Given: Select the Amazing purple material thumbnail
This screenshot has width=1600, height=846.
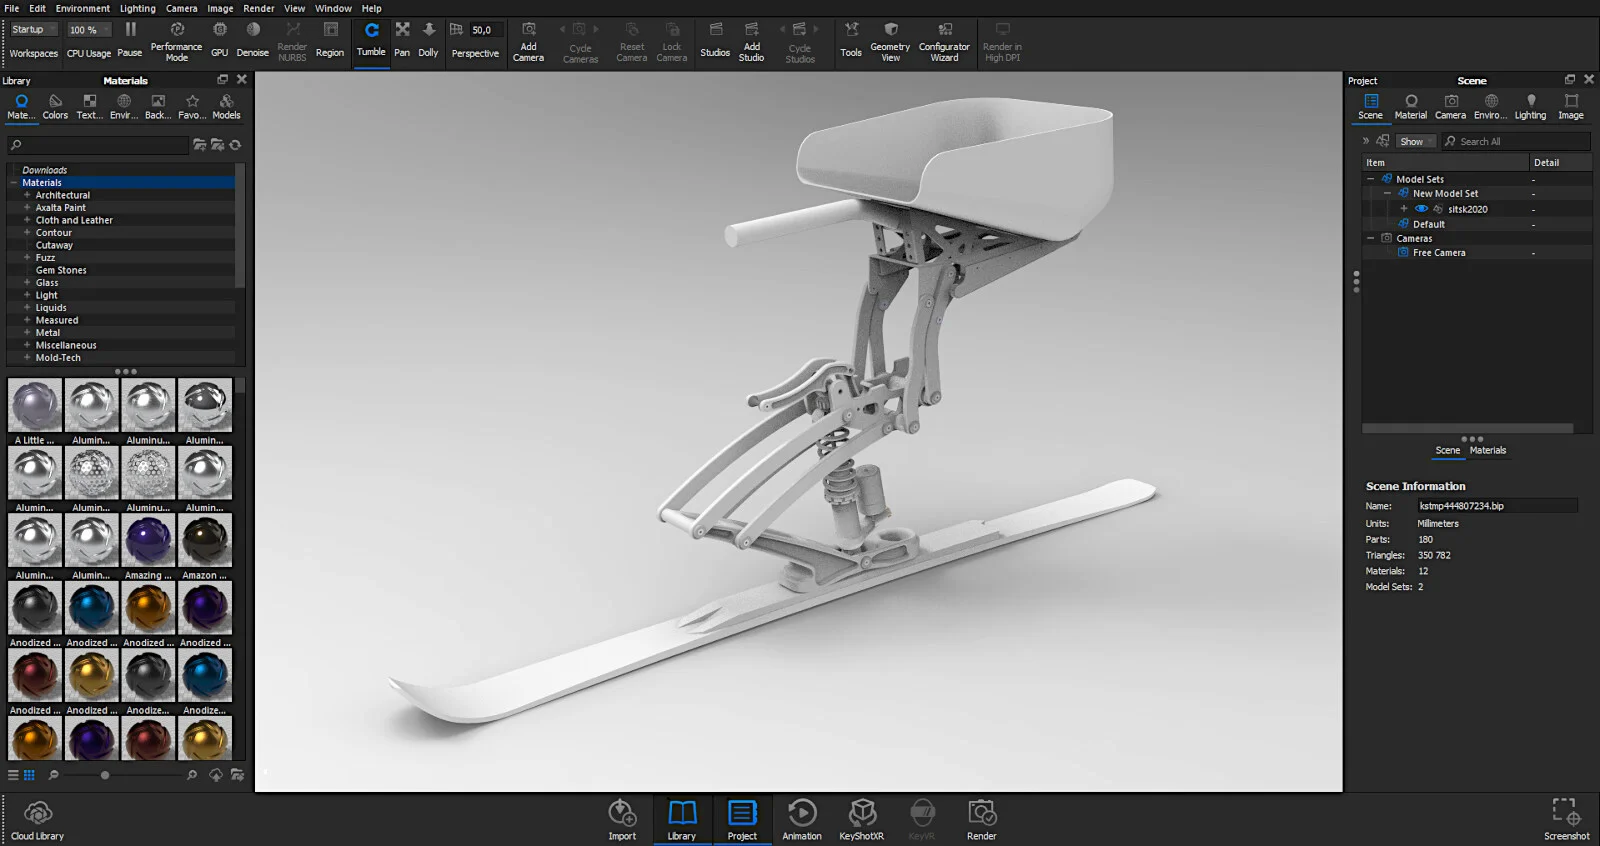Looking at the screenshot, I should (x=148, y=542).
